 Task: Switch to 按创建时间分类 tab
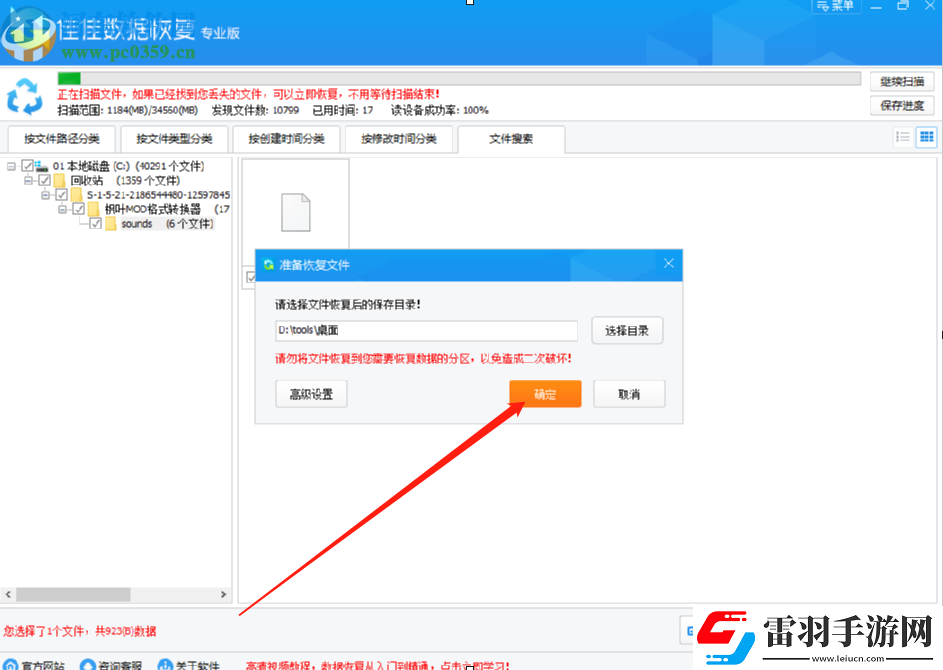[x=286, y=139]
